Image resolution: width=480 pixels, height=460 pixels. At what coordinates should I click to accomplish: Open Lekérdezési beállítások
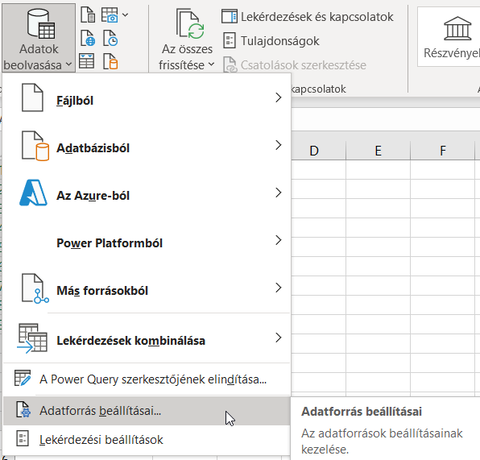[x=147, y=440]
